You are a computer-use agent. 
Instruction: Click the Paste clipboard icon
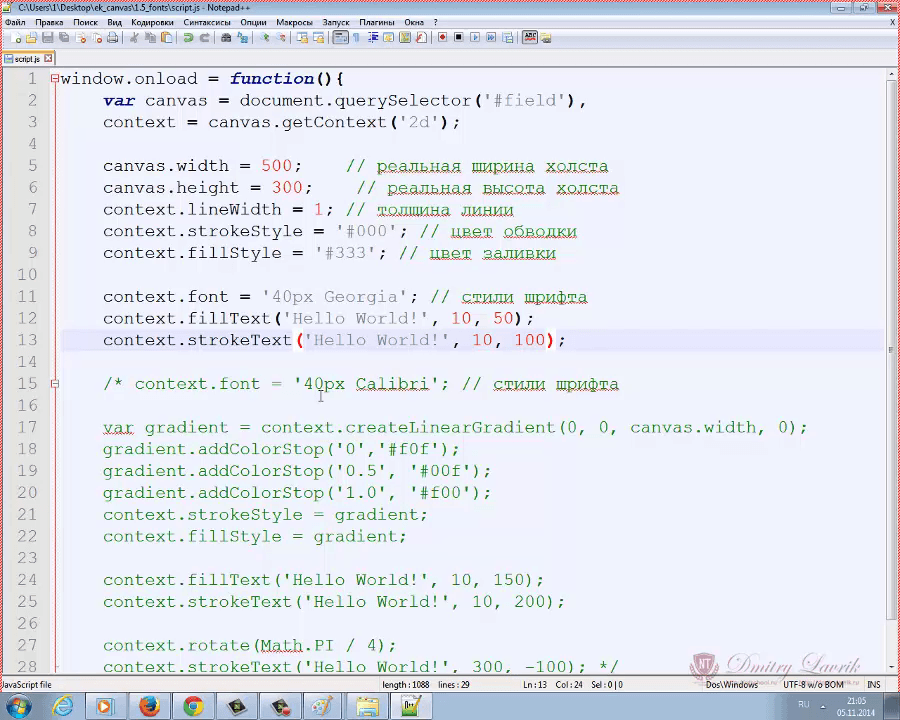click(166, 38)
